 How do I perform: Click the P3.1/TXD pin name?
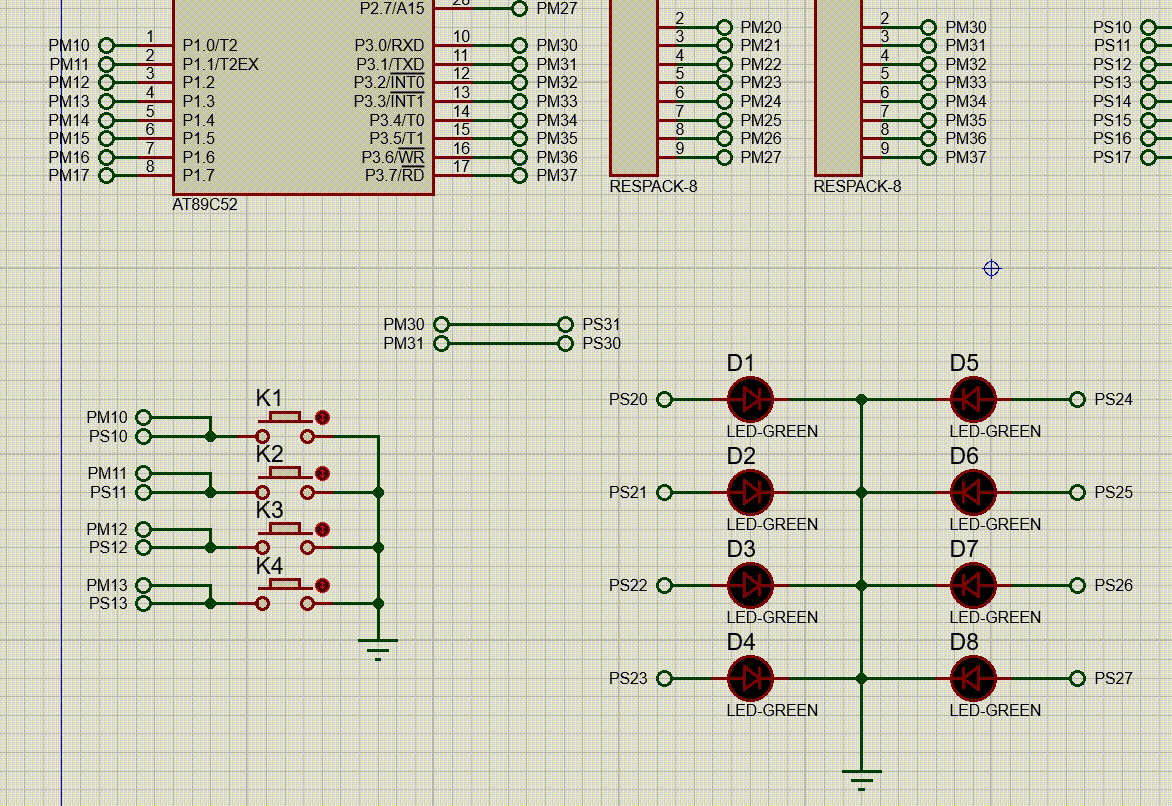390,64
